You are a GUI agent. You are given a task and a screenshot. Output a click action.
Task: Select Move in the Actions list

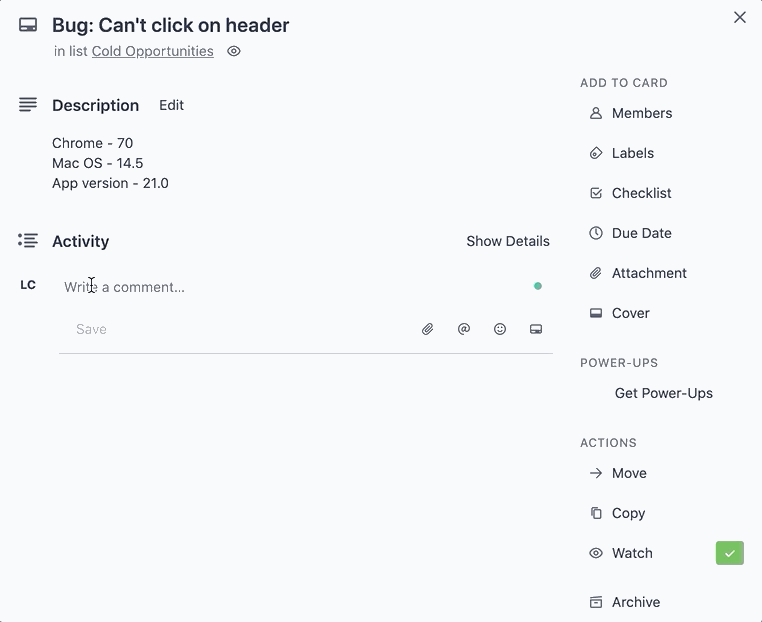[629, 473]
